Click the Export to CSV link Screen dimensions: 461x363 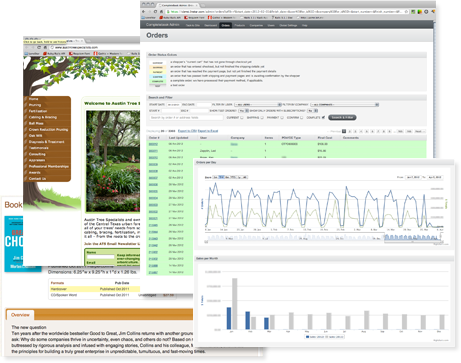pos(187,131)
